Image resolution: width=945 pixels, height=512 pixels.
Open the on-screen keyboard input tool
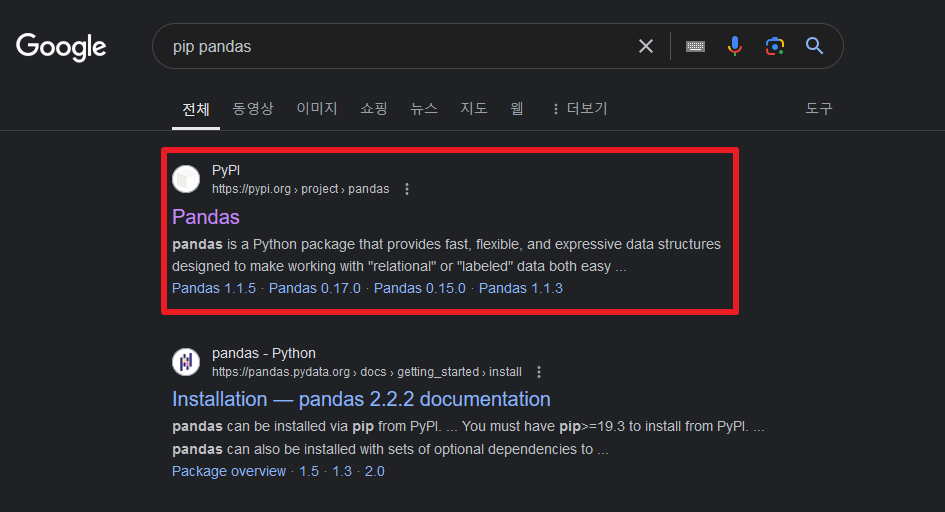pos(695,46)
